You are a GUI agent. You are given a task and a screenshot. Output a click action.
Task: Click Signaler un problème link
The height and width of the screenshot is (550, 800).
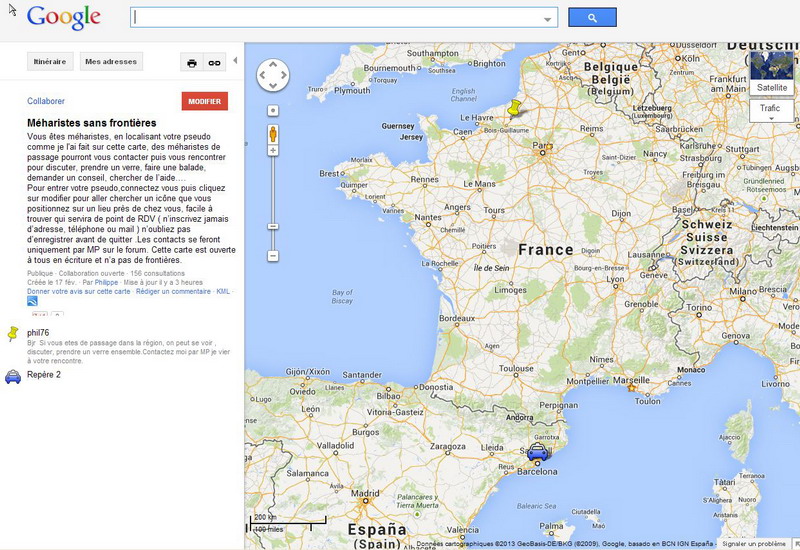tap(754, 544)
